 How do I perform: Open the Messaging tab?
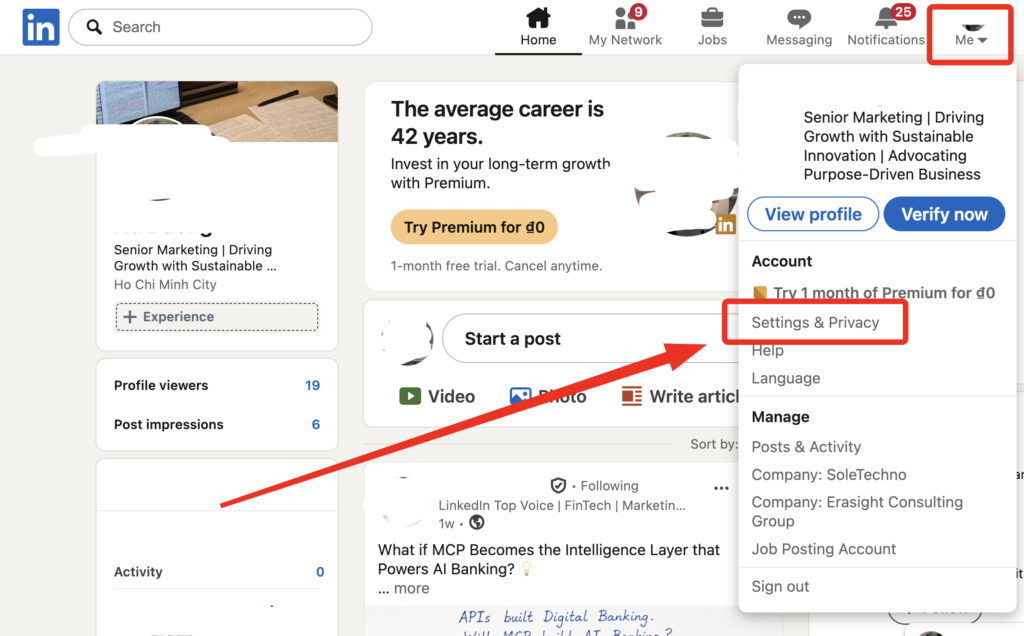point(799,27)
